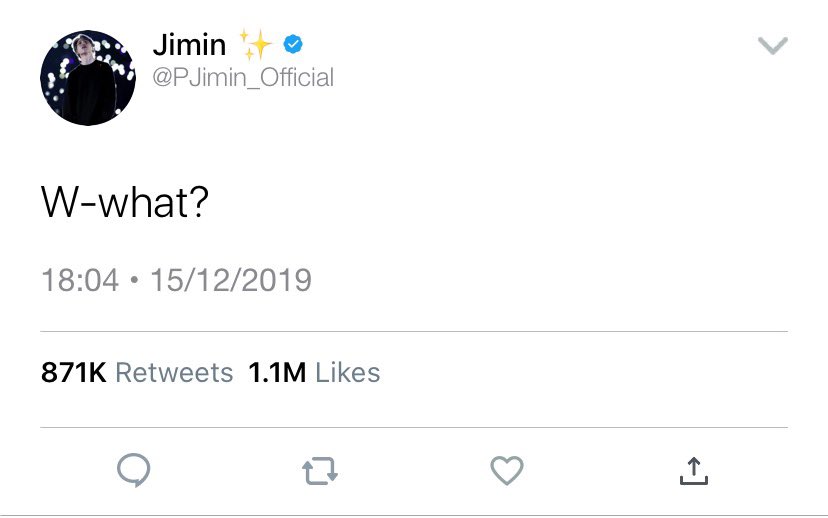View the Likes list label
This screenshot has height=518, width=828.
pos(347,373)
